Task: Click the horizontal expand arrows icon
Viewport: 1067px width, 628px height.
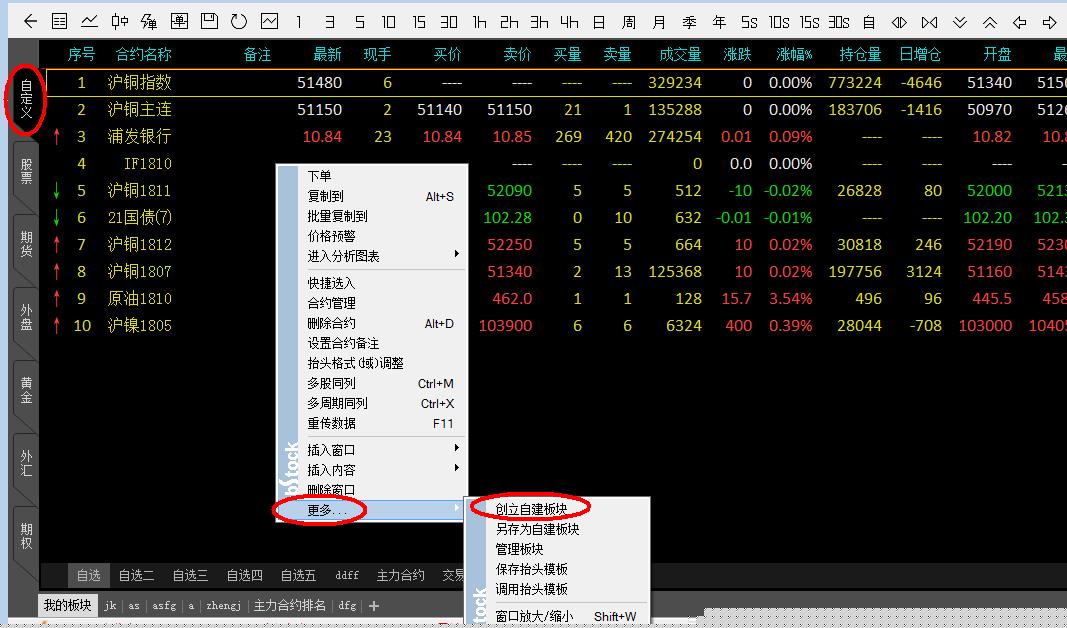Action: click(x=899, y=22)
